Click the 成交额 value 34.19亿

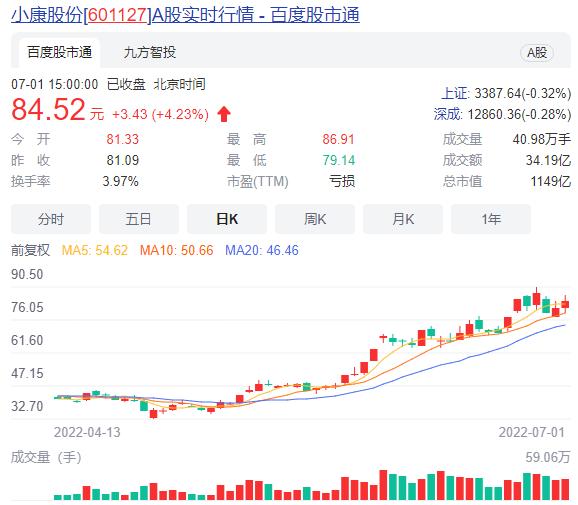[x=548, y=160]
